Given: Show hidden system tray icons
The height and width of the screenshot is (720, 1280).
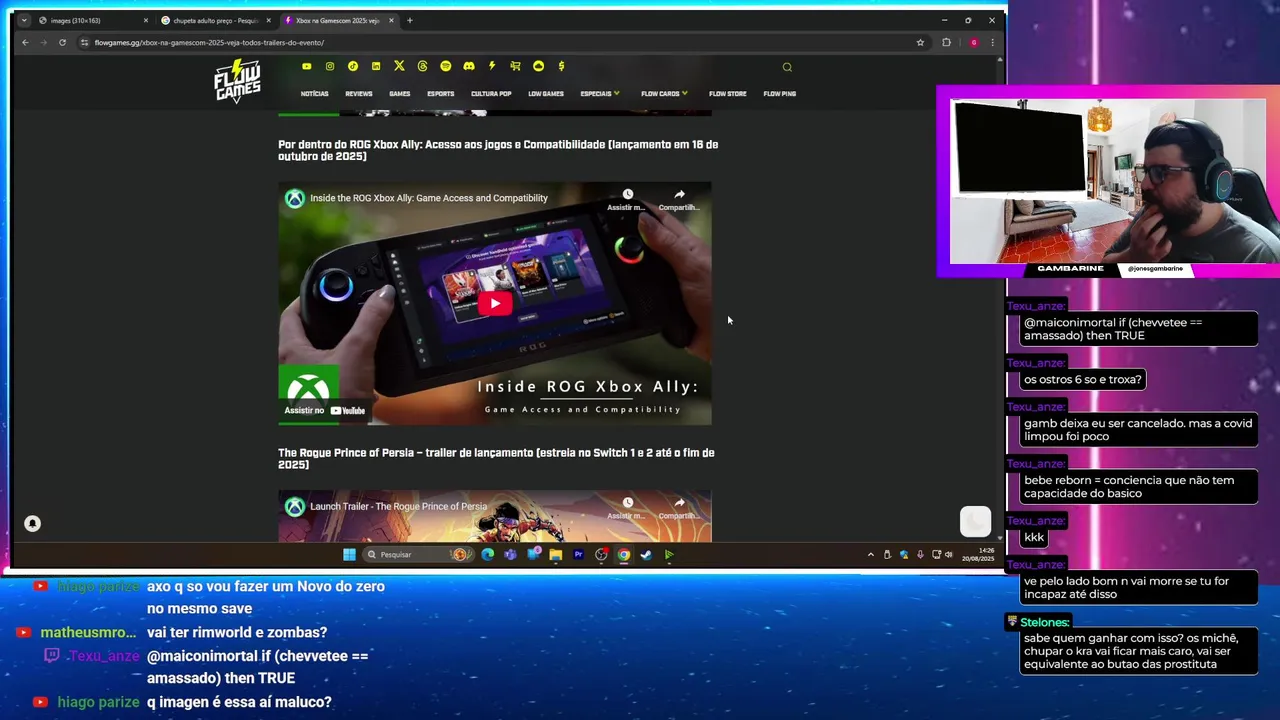Looking at the screenshot, I should [870, 554].
